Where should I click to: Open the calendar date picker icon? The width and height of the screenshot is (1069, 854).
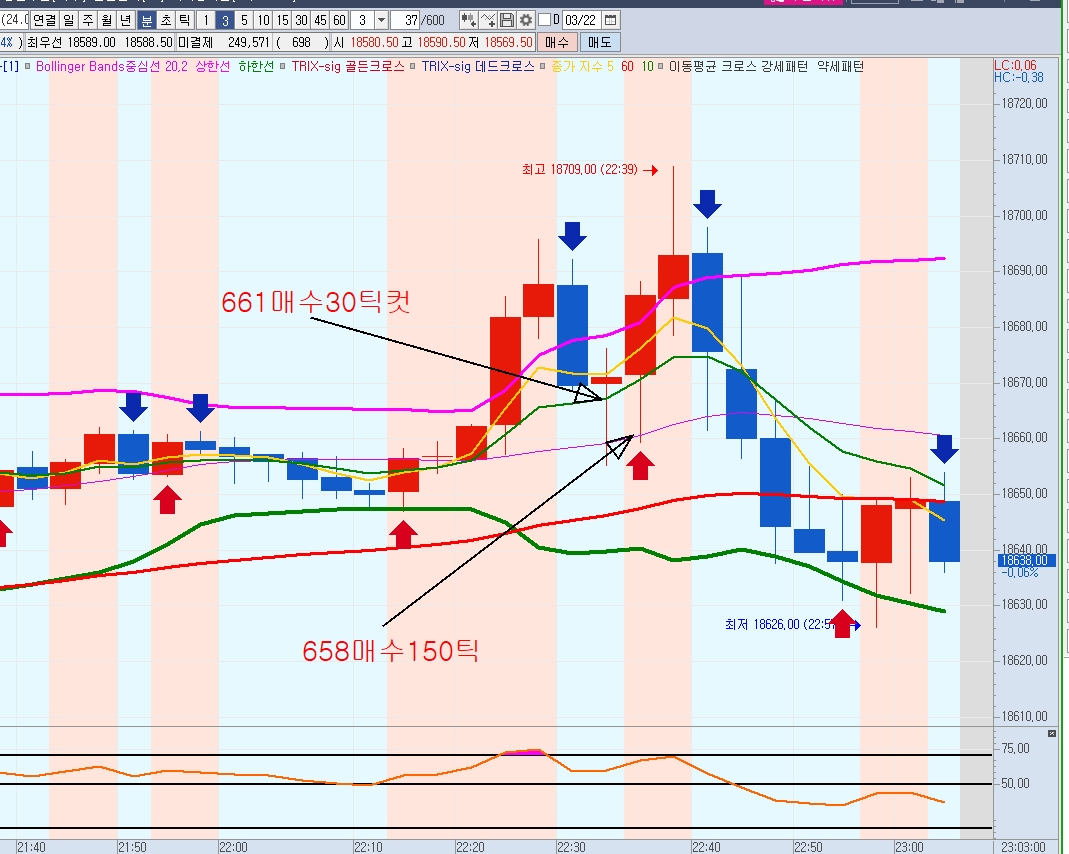tap(611, 20)
